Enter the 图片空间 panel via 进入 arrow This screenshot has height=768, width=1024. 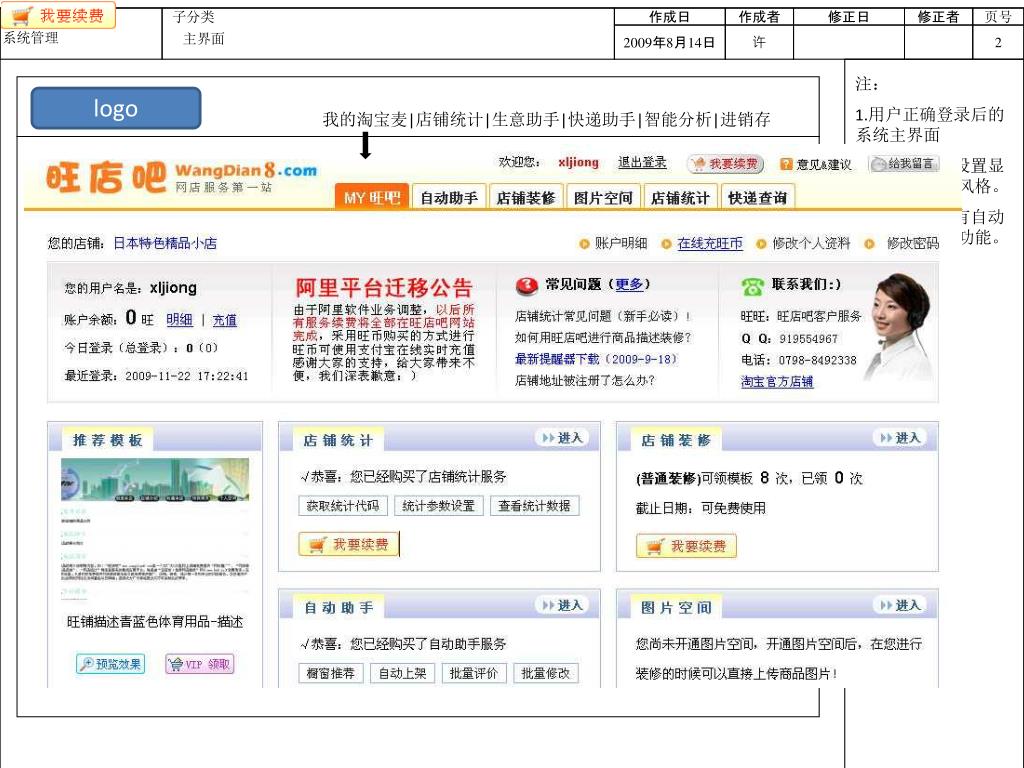pos(899,605)
